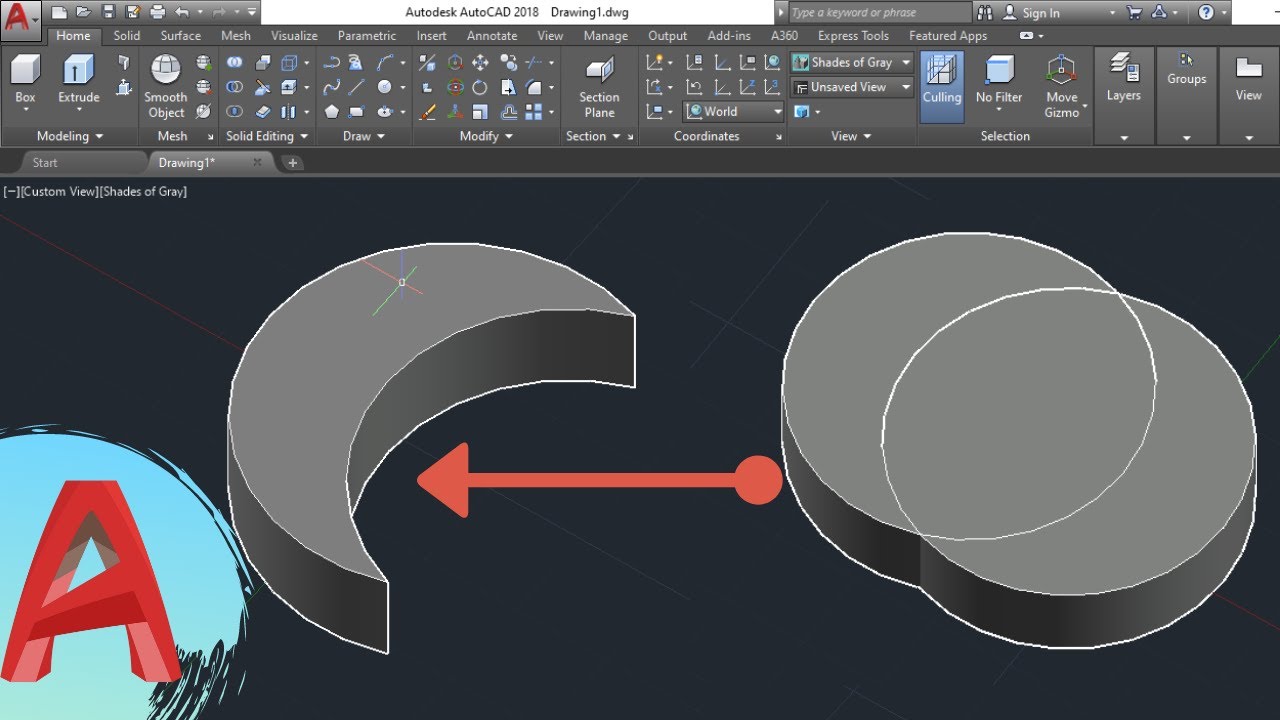
Task: Select the Rectangle draw tool
Action: (x=357, y=112)
